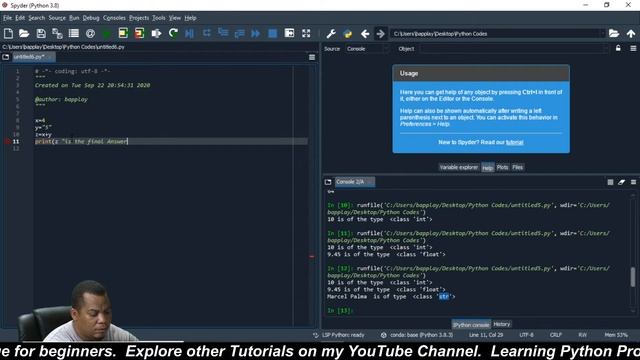Open the Run menu
This screenshot has width=640, height=360.
(74, 18)
